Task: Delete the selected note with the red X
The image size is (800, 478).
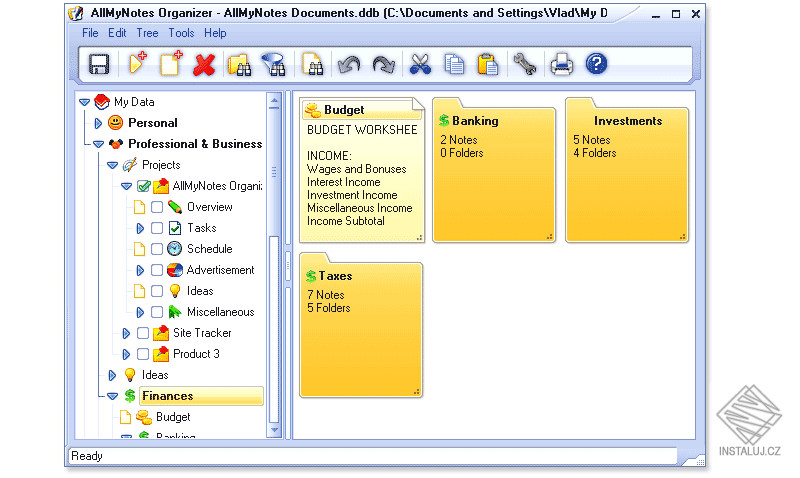Action: coord(204,65)
